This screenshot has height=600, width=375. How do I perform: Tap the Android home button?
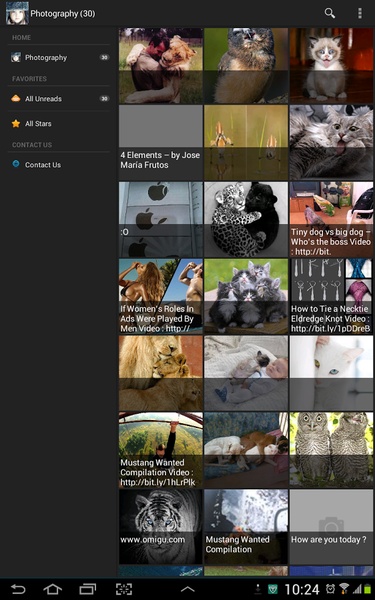click(x=52, y=589)
